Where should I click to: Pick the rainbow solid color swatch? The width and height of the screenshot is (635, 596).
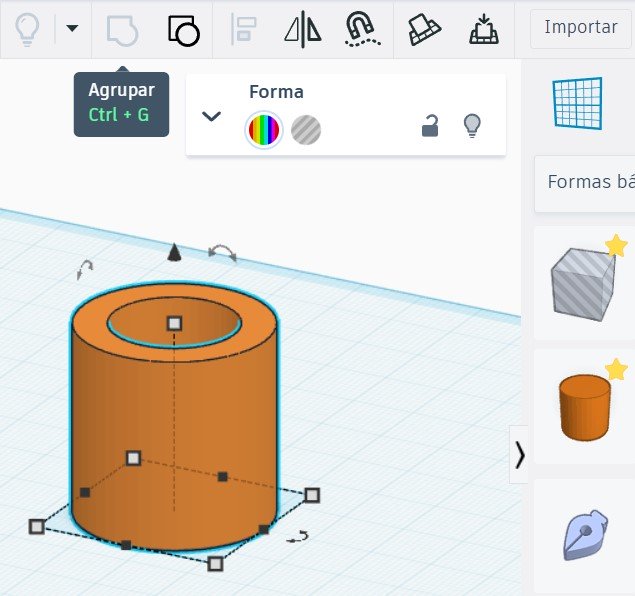[265, 129]
